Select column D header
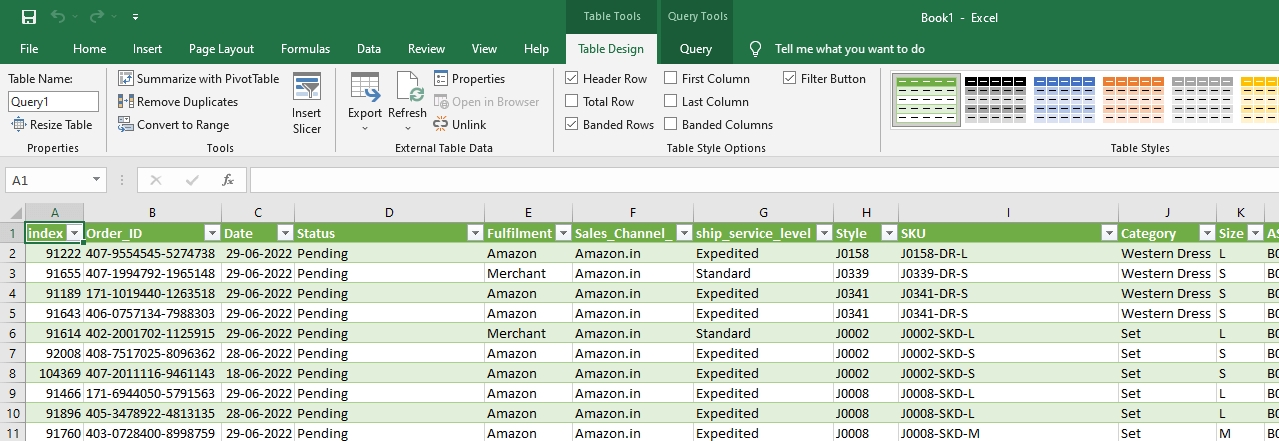The height and width of the screenshot is (441, 1279). click(389, 212)
